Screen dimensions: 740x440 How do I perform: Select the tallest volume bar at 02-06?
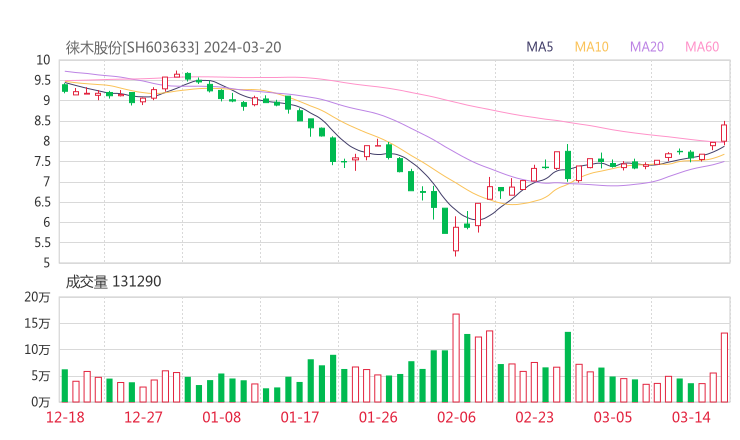click(x=456, y=358)
